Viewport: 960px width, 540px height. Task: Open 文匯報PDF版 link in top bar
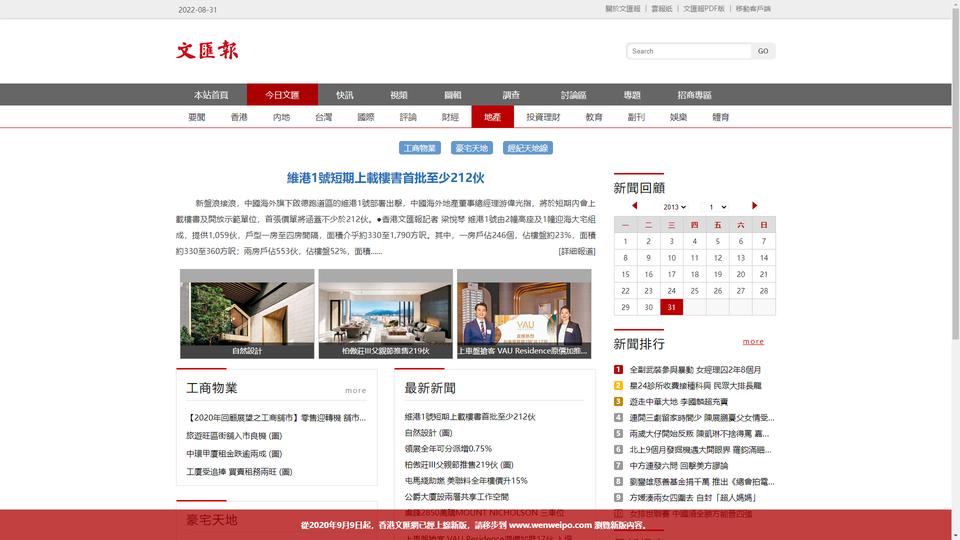point(703,9)
